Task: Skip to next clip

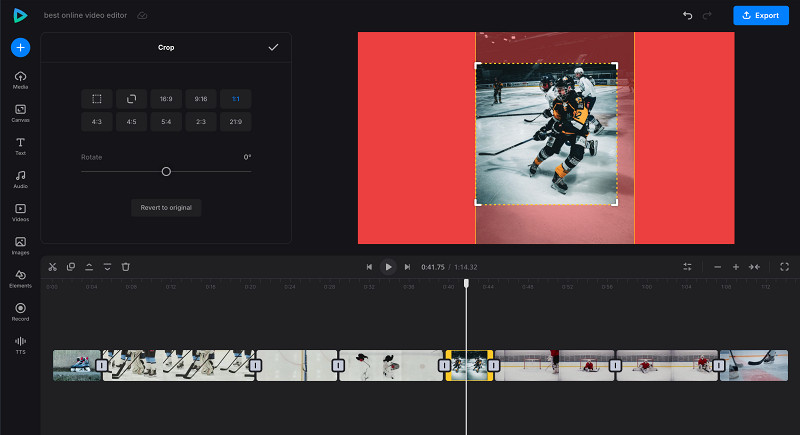Action: point(407,267)
